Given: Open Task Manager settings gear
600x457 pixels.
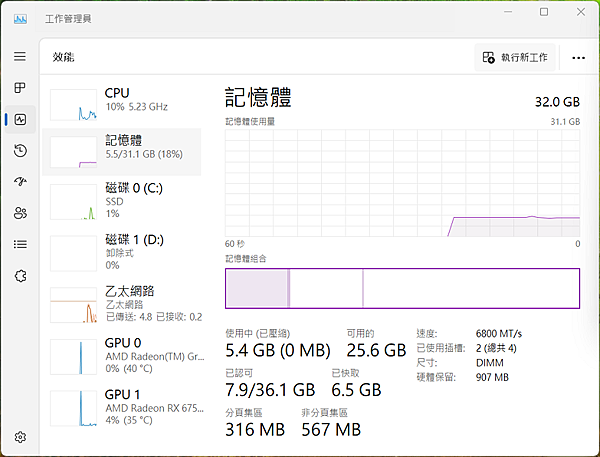Looking at the screenshot, I should pos(20,437).
